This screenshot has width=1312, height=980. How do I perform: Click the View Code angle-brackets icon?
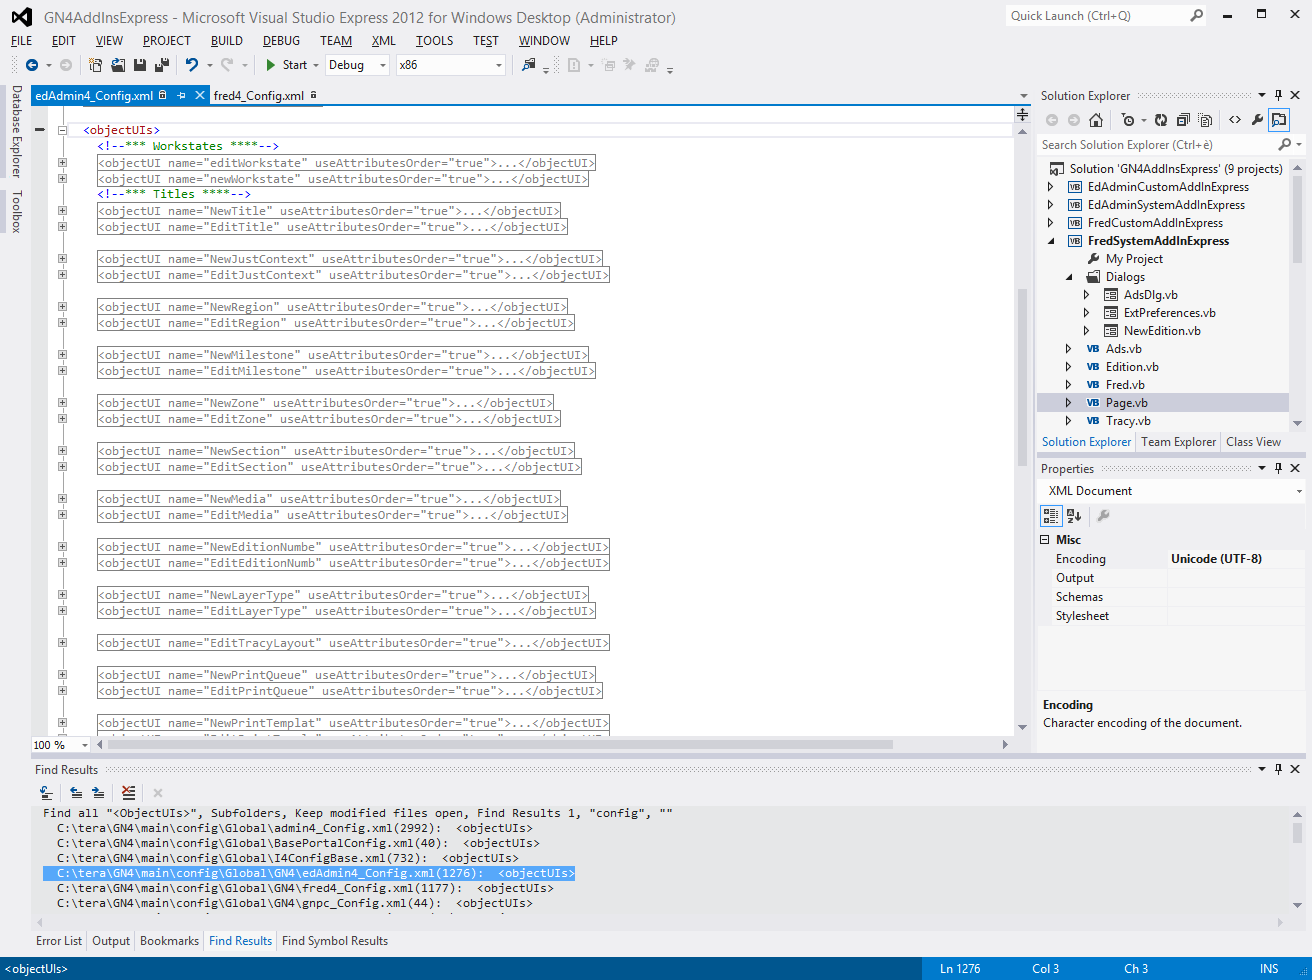point(1235,120)
